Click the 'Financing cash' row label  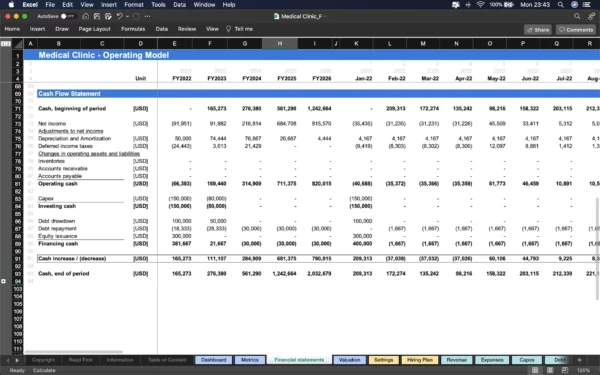pyautogui.click(x=58, y=243)
